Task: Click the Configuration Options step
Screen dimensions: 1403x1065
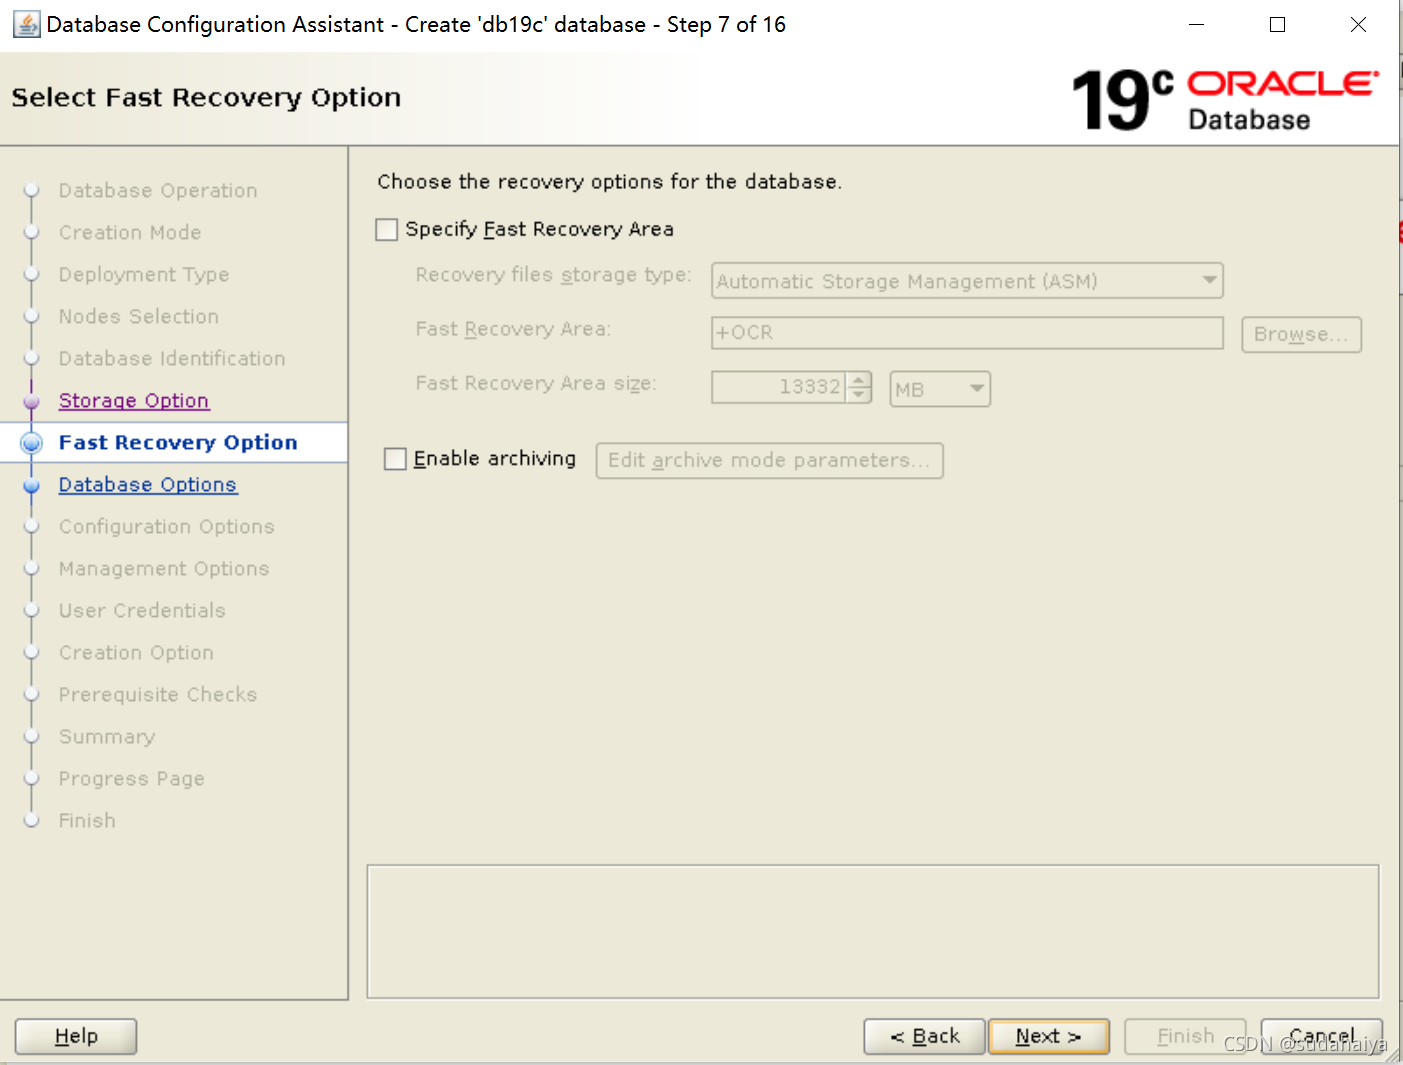Action: tap(166, 526)
